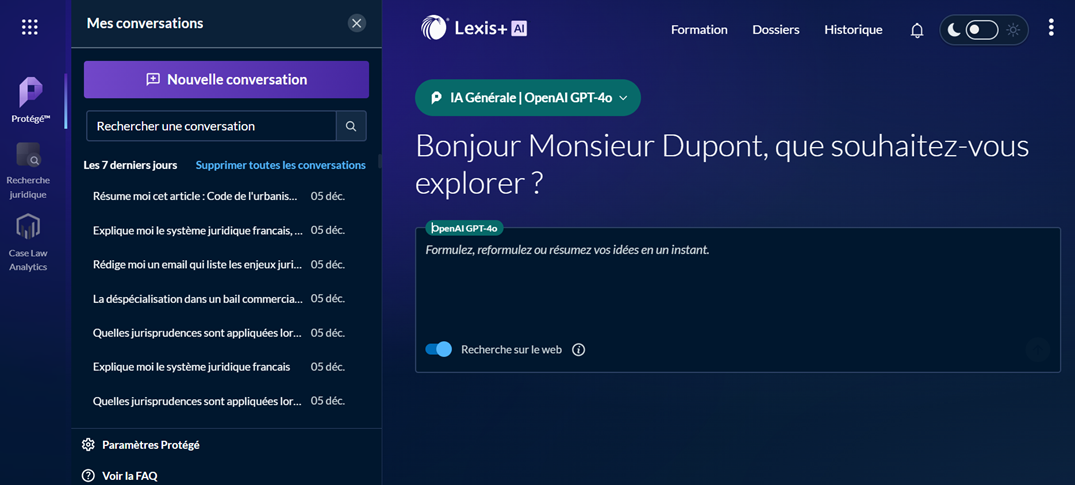Open Recherche juridique in sidebar
This screenshot has height=485, width=1075.
pyautogui.click(x=28, y=170)
